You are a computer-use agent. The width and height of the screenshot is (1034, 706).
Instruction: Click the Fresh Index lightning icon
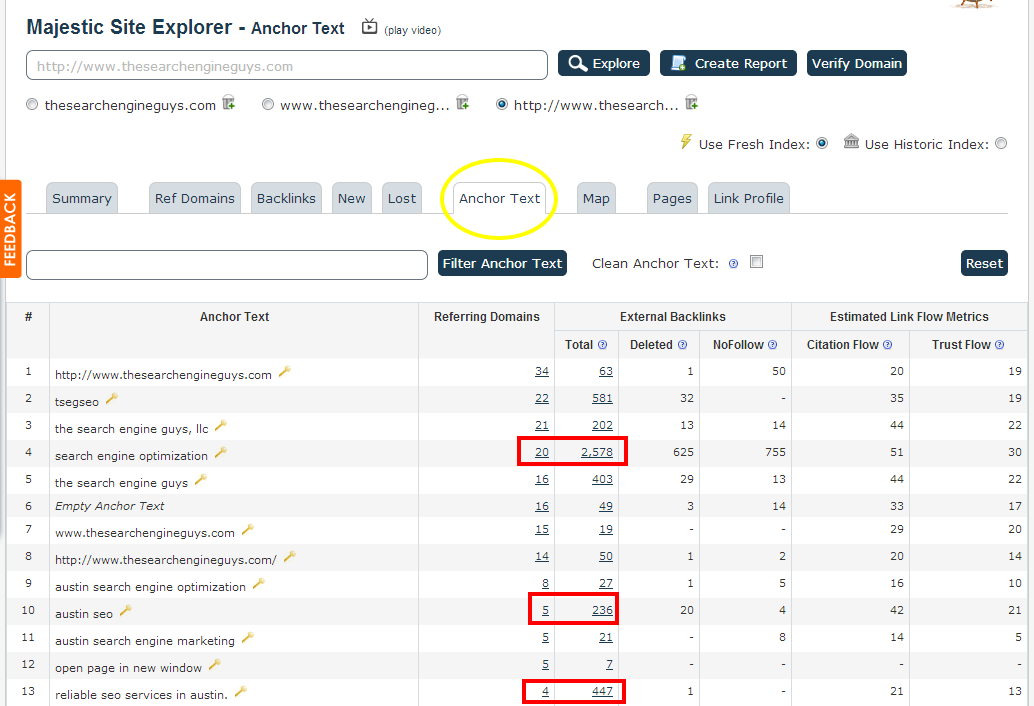(686, 142)
